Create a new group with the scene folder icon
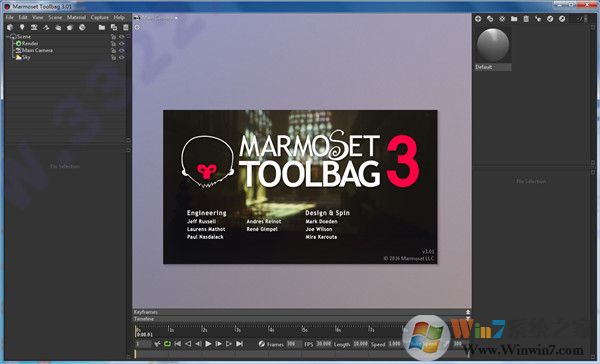The image size is (600, 364). coord(102,28)
